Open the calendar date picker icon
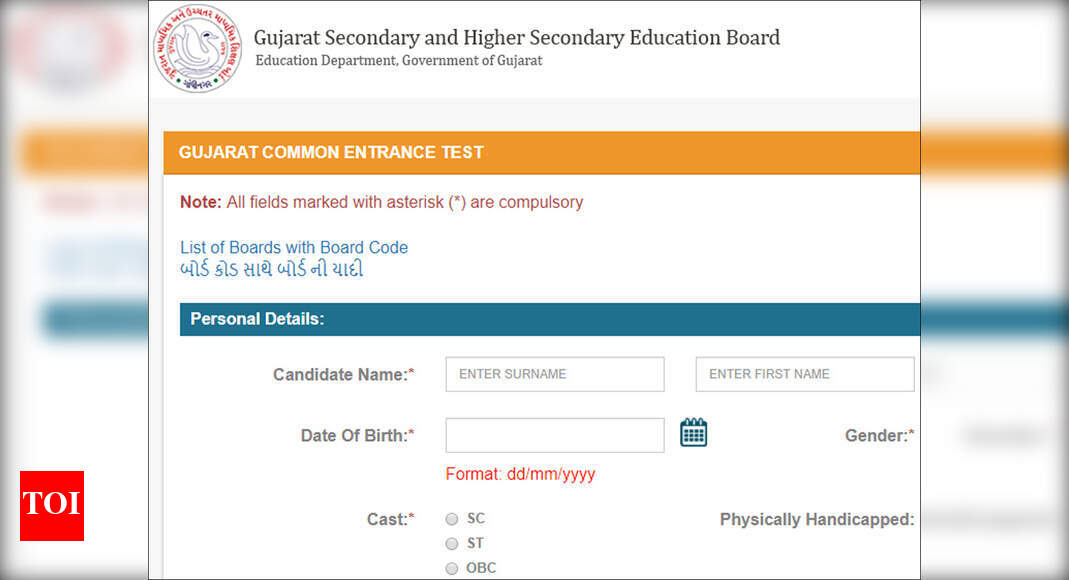1069x580 pixels. click(x=694, y=432)
